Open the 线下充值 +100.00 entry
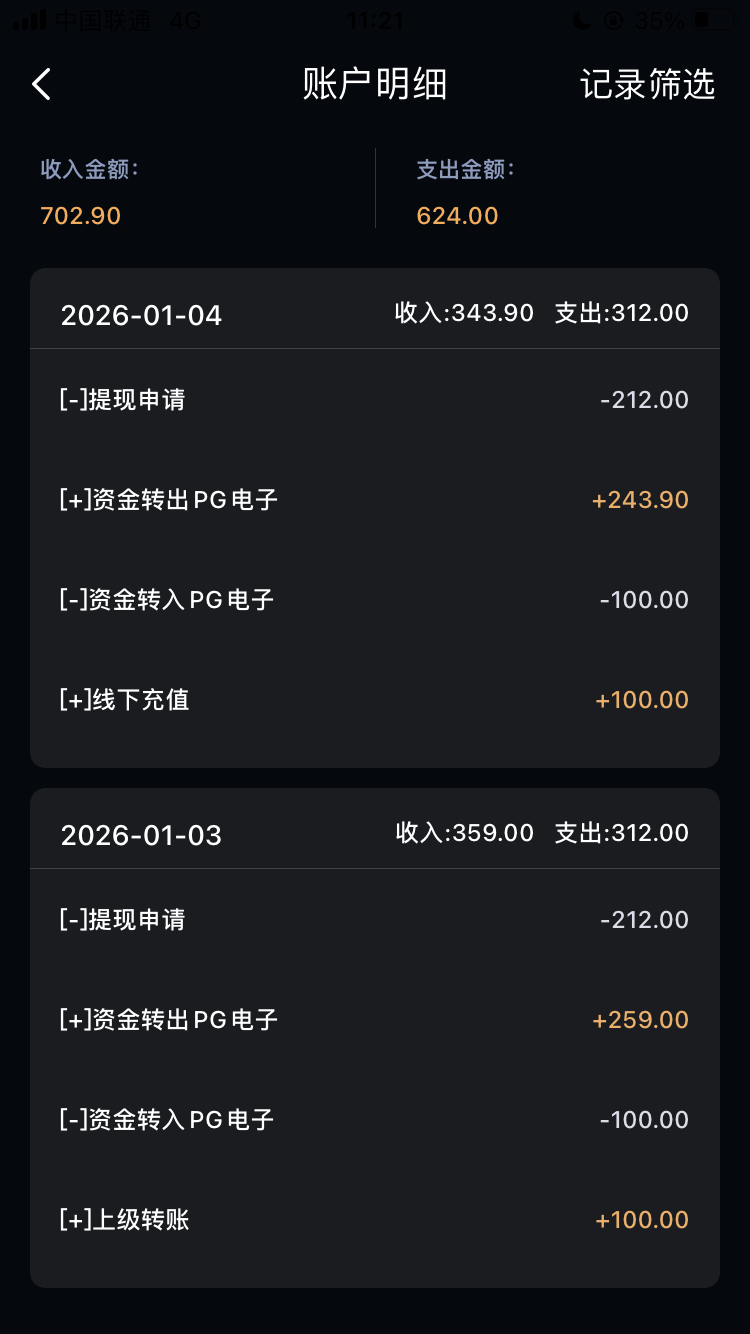Viewport: 750px width, 1334px height. click(374, 700)
